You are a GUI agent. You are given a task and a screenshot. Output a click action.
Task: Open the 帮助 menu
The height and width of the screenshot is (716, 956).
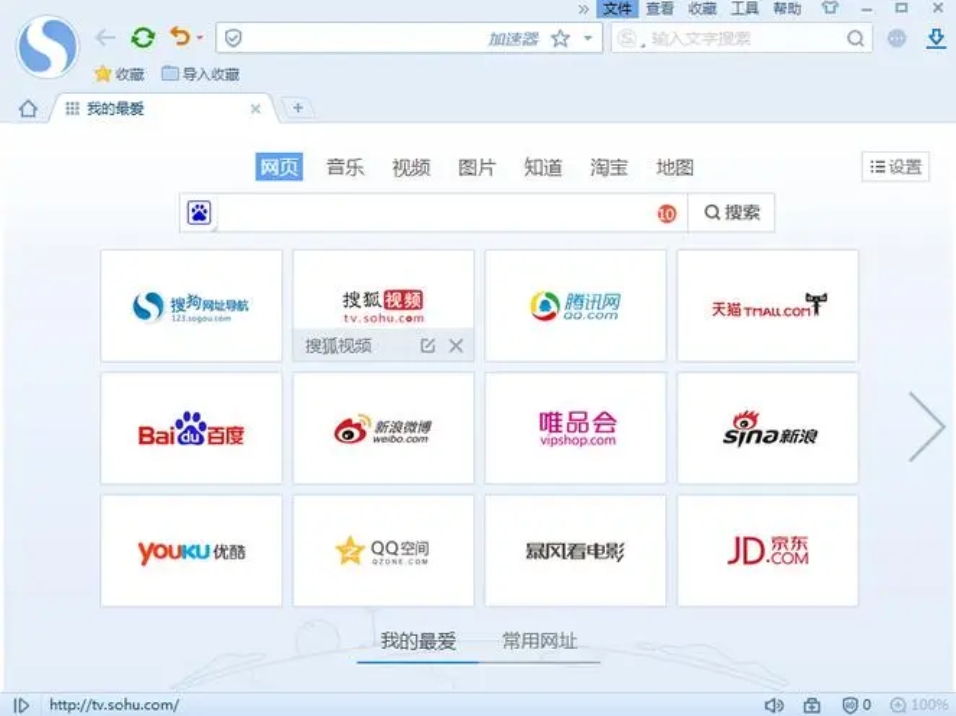pyautogui.click(x=787, y=9)
